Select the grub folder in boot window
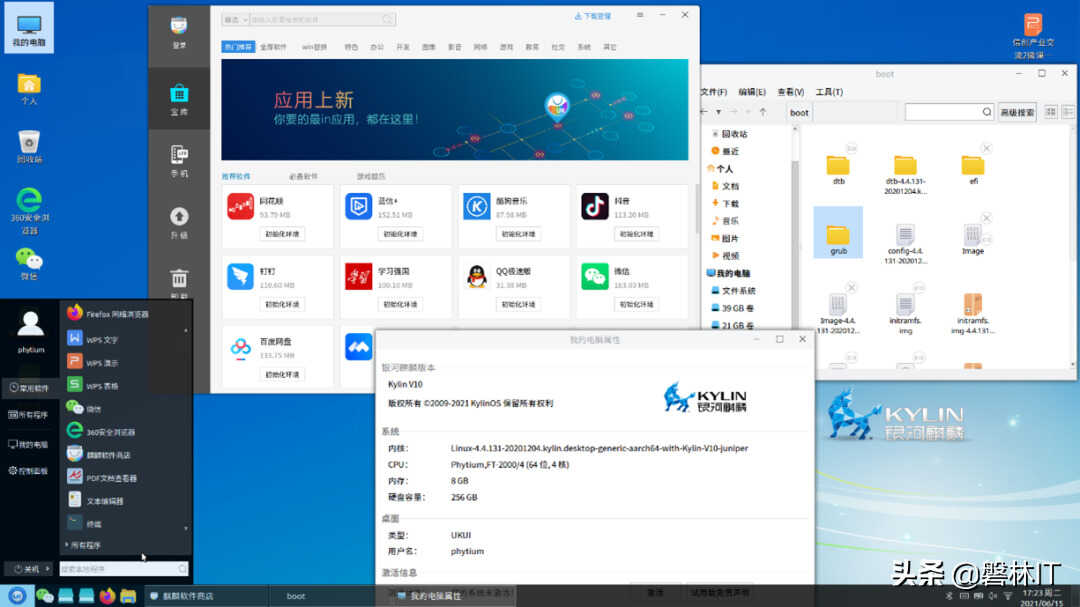1080x607 pixels. [x=838, y=233]
